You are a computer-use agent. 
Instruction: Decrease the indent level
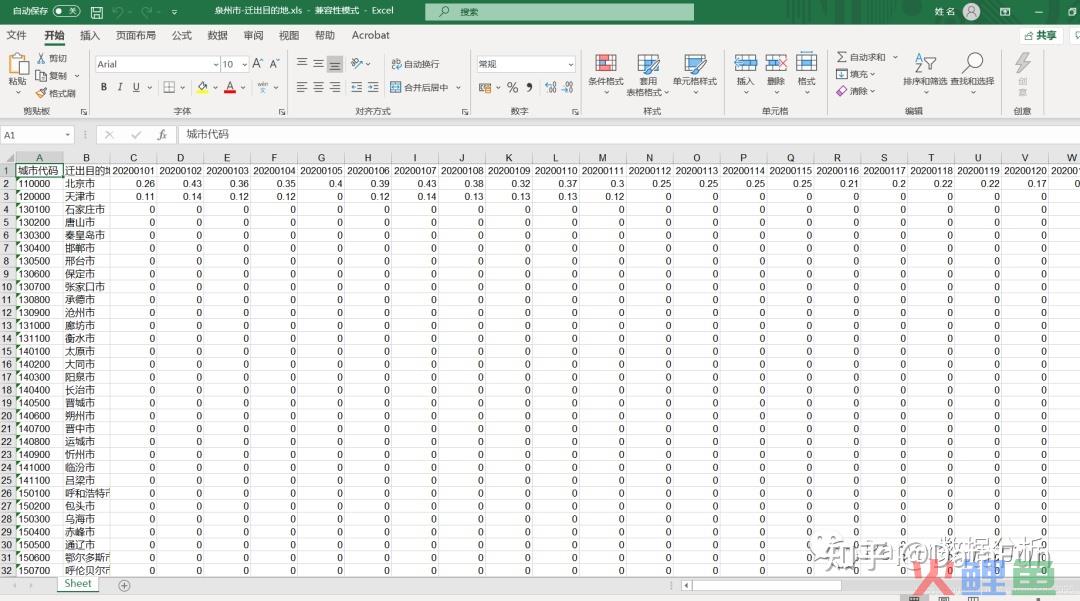(356, 87)
